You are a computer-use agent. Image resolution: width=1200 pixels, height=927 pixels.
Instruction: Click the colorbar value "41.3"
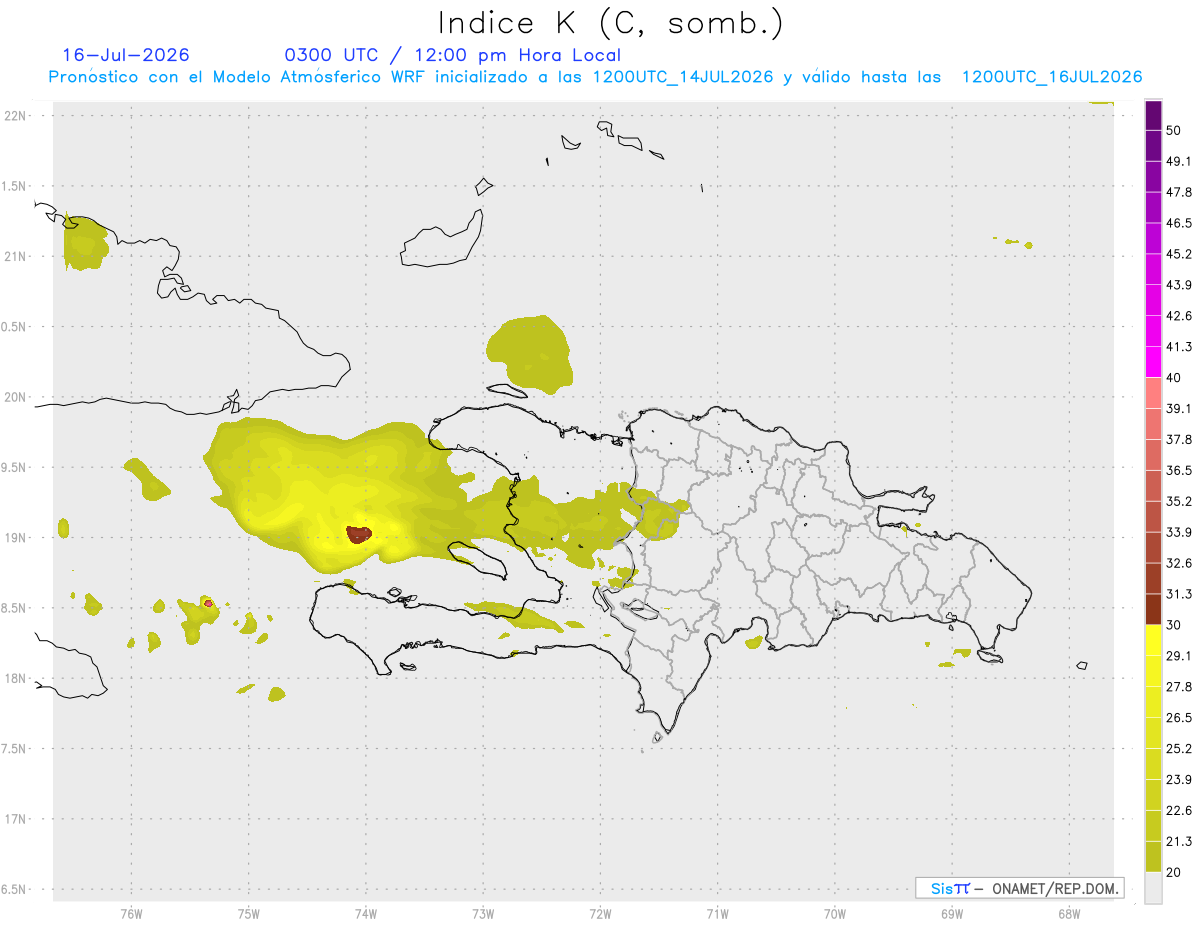pos(1179,347)
